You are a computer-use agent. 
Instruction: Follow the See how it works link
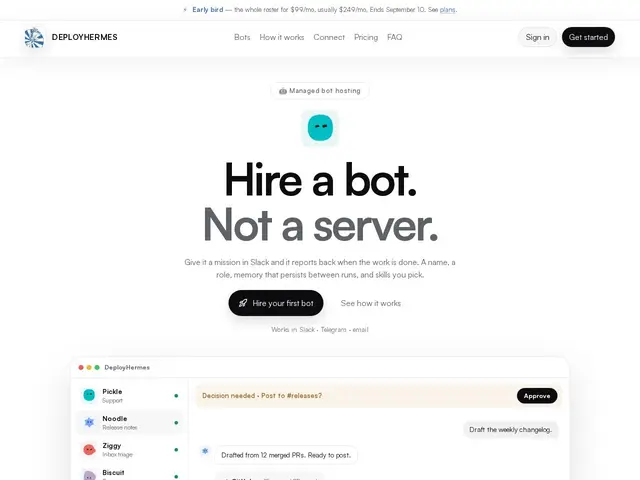(371, 303)
